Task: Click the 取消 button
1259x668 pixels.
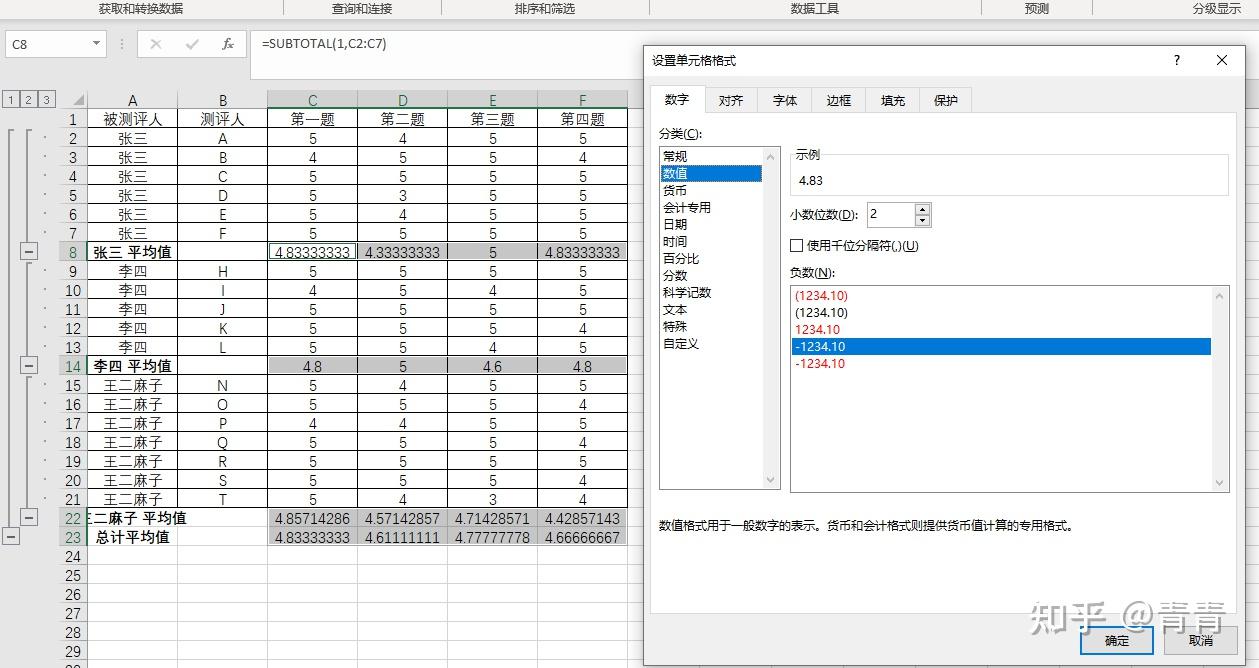Action: 1201,641
